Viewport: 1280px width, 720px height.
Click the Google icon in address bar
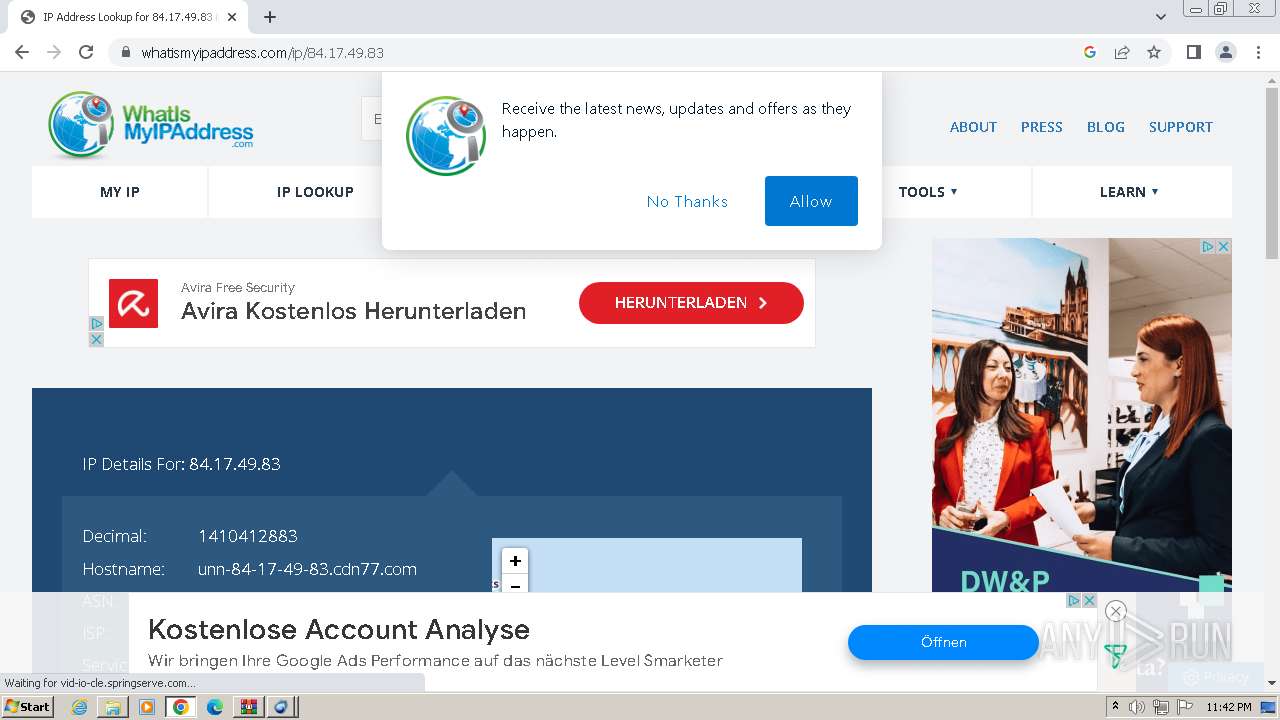(1090, 52)
